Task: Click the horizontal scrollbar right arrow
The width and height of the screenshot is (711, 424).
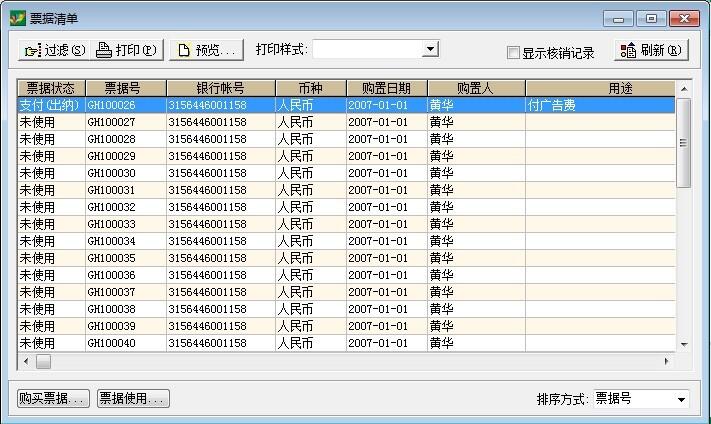Action: pos(667,361)
